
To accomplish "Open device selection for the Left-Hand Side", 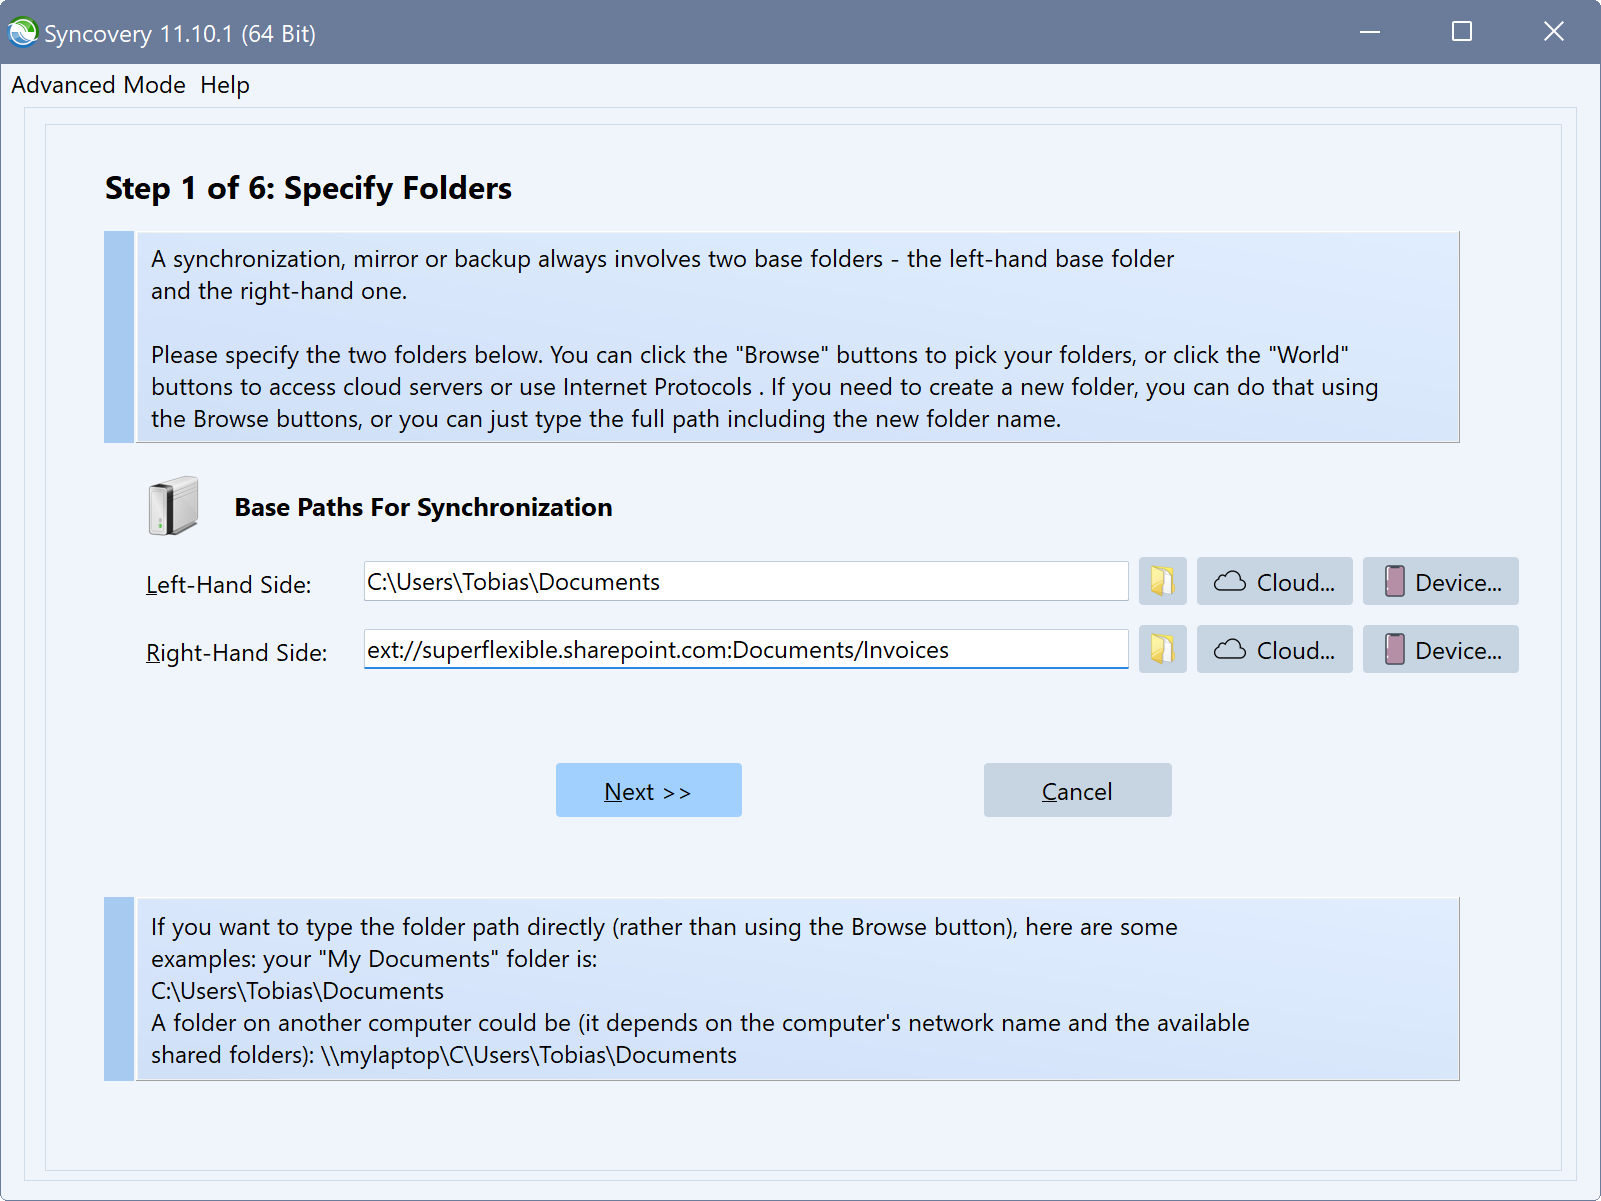I will click(1440, 581).
